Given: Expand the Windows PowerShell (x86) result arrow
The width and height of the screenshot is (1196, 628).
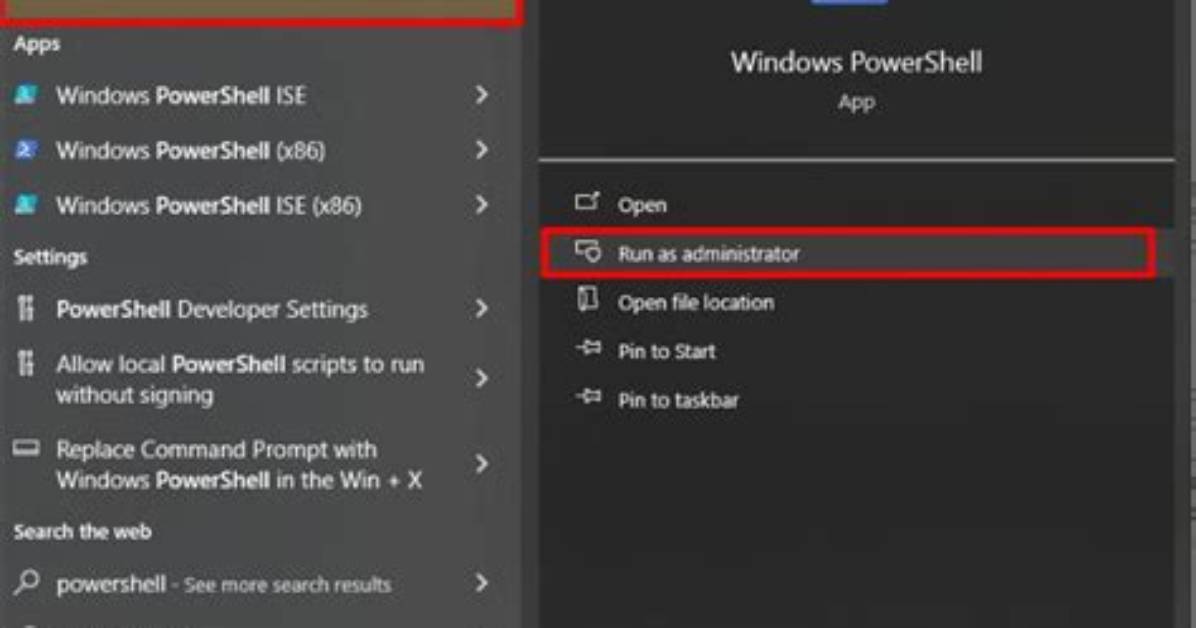Looking at the screenshot, I should click(481, 150).
